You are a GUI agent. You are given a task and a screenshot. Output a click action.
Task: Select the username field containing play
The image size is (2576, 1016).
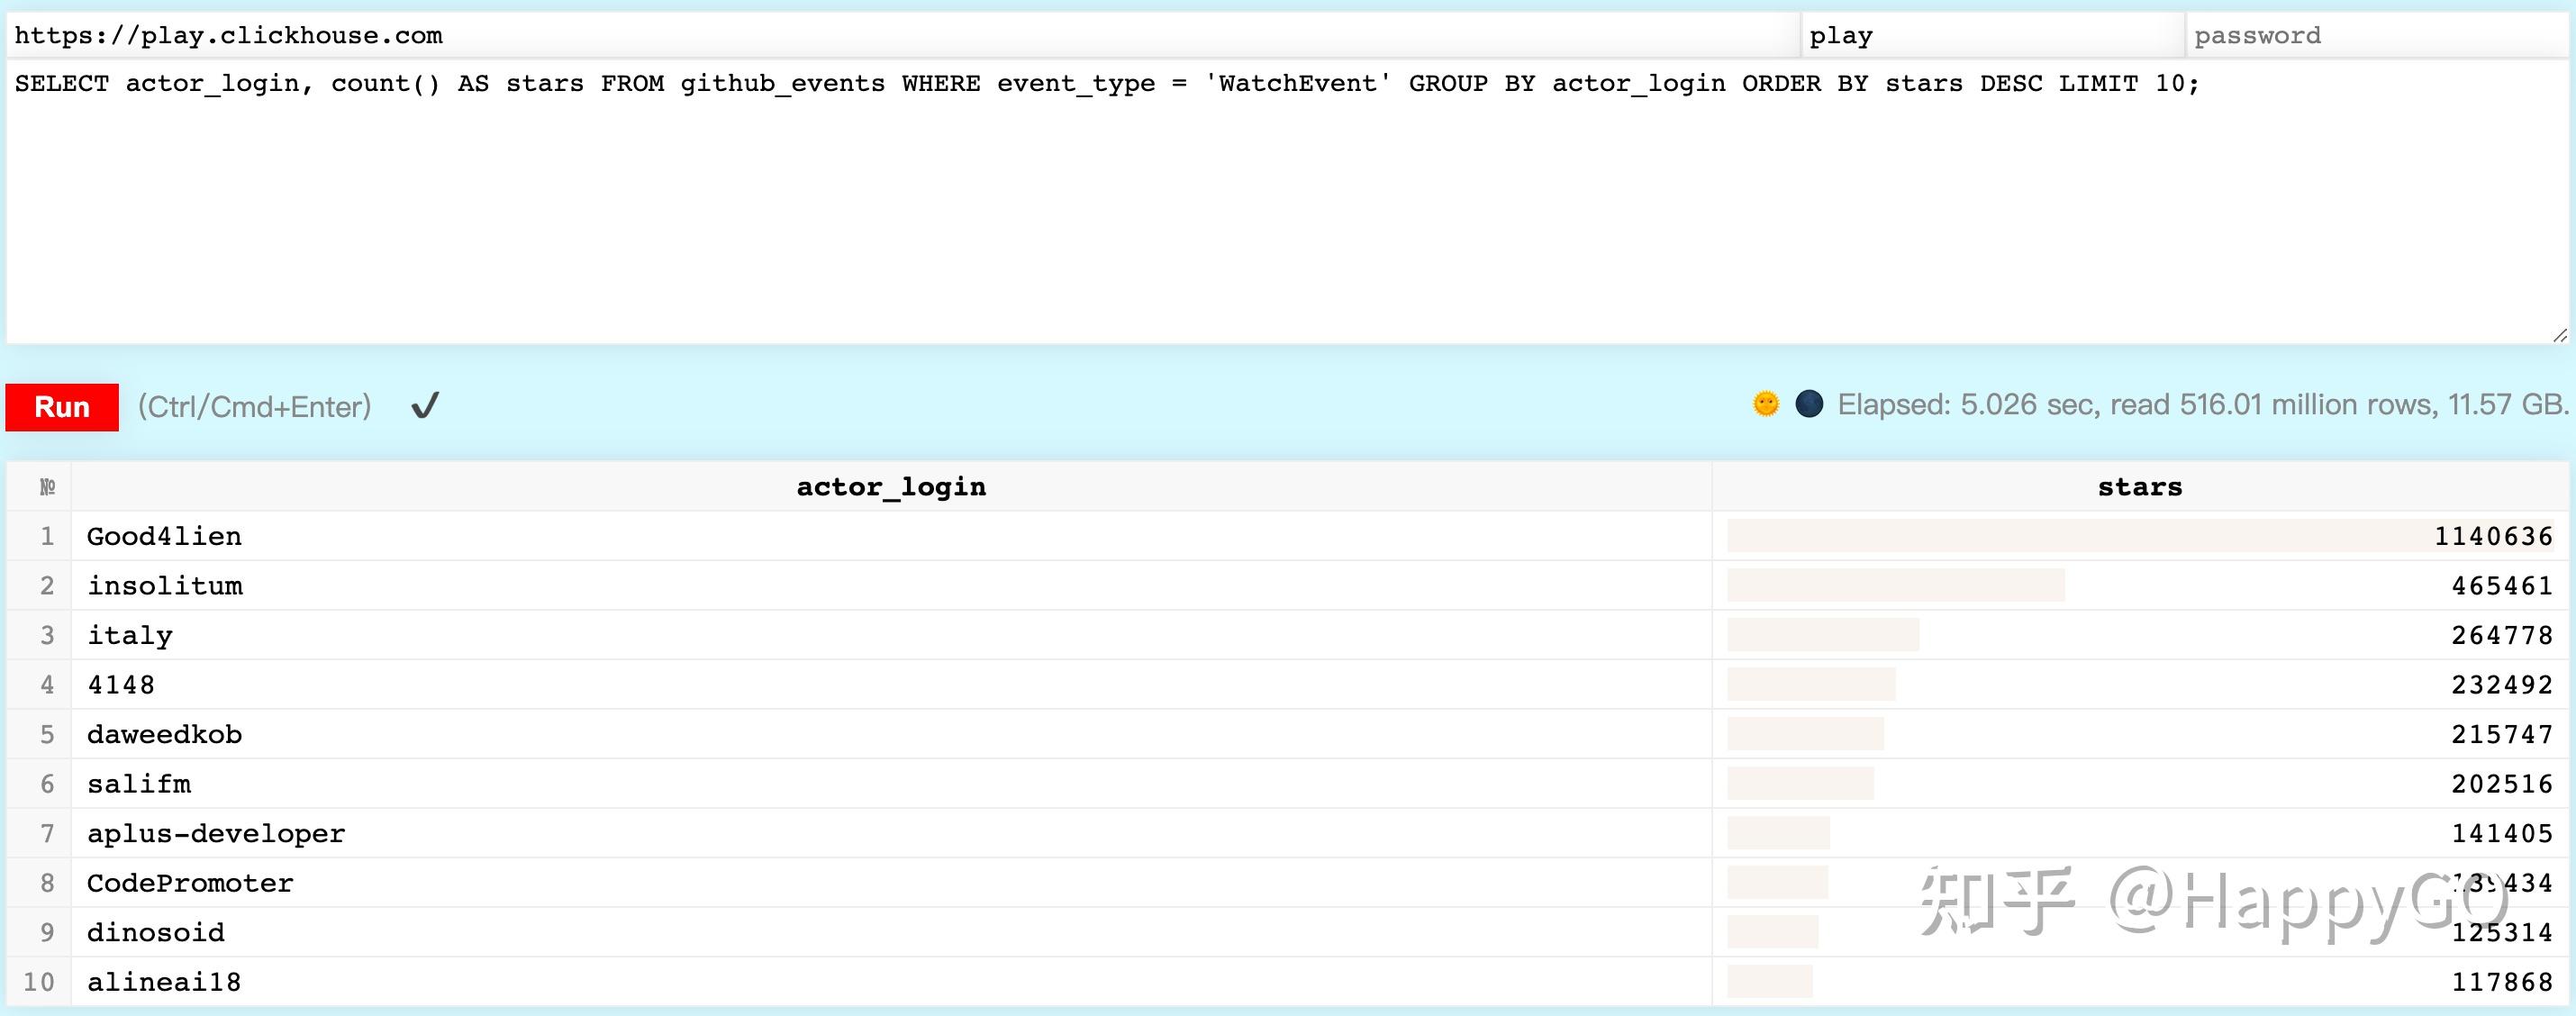(x=1990, y=35)
